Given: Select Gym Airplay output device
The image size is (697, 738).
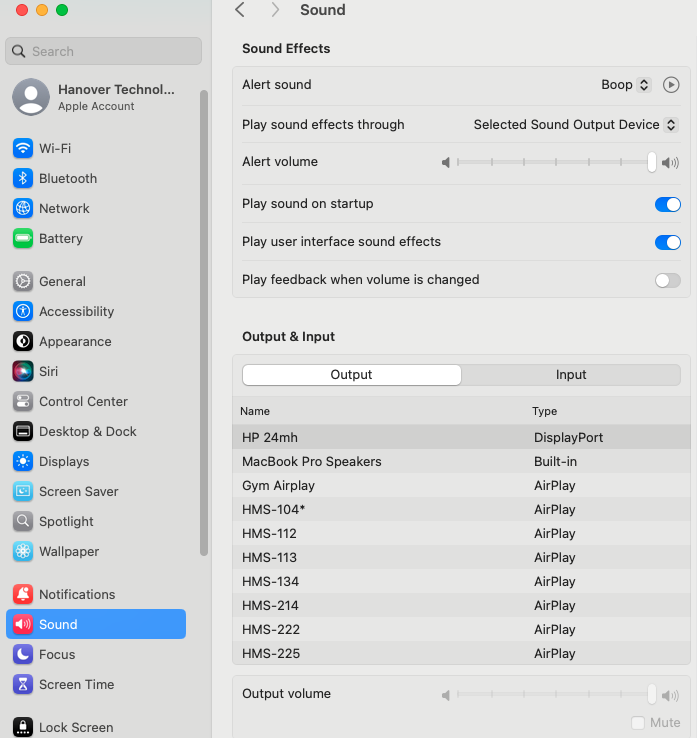Looking at the screenshot, I should coord(461,485).
